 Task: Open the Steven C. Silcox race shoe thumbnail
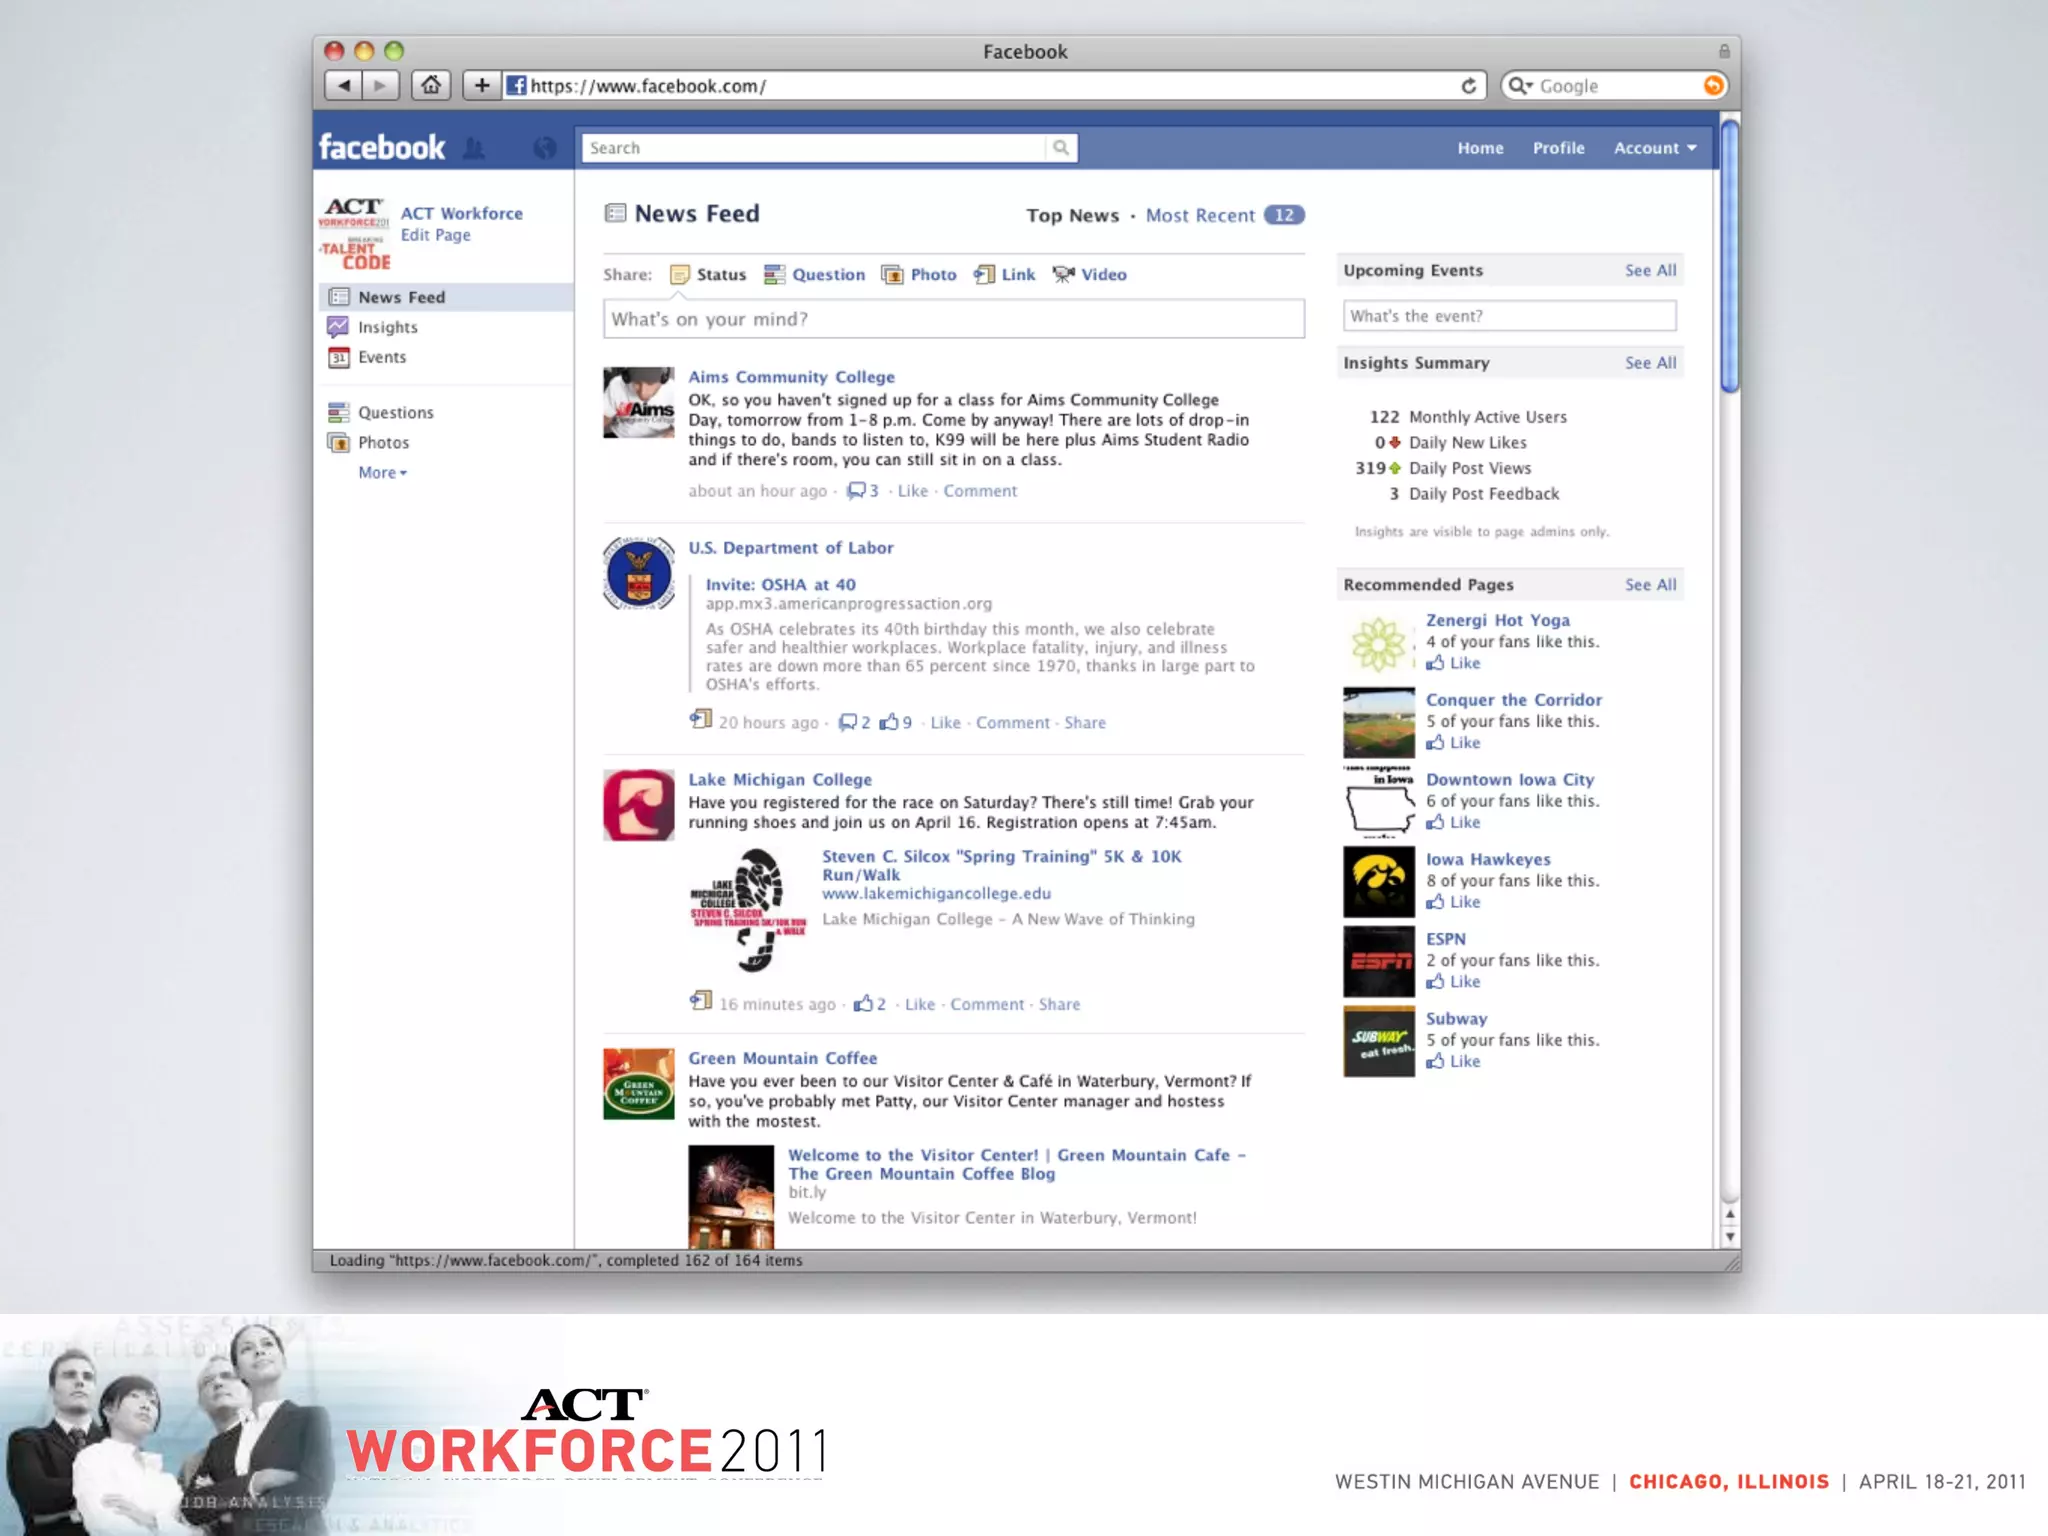pos(748,910)
